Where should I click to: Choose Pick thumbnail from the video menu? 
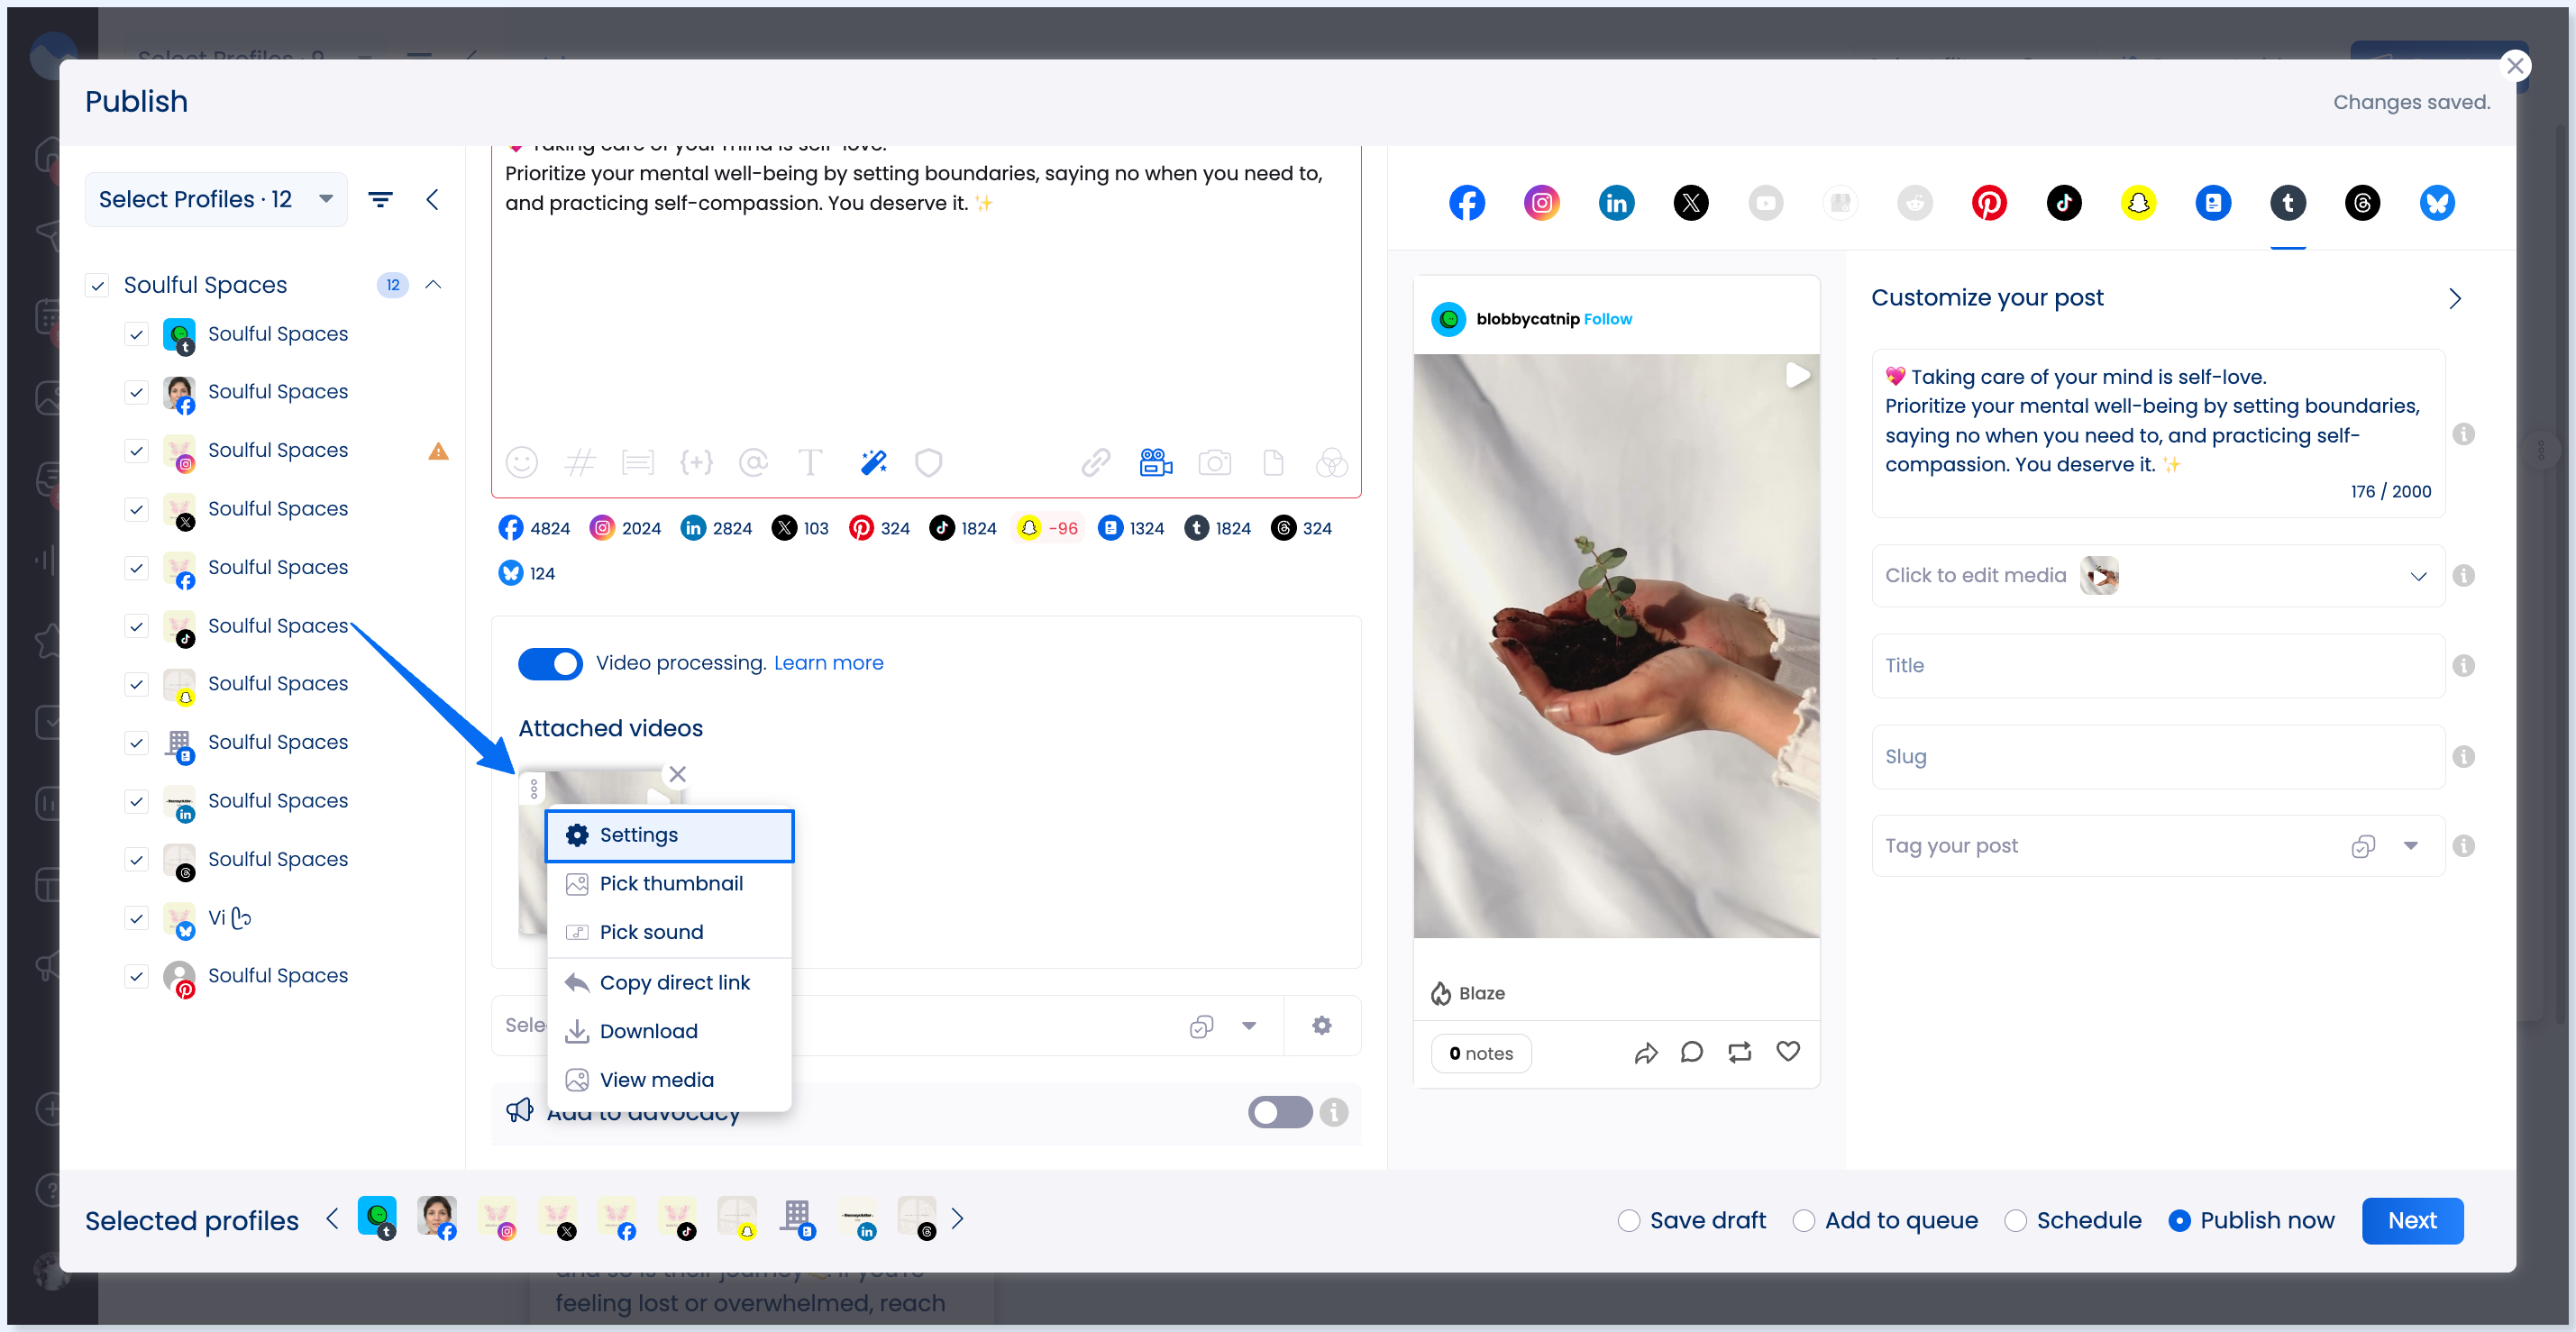[669, 884]
